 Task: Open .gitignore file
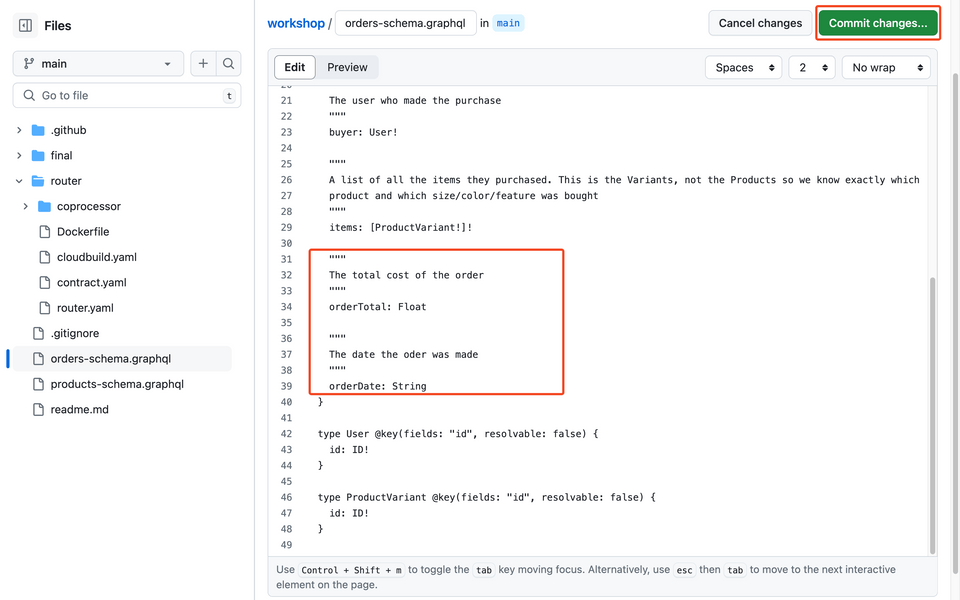75,333
